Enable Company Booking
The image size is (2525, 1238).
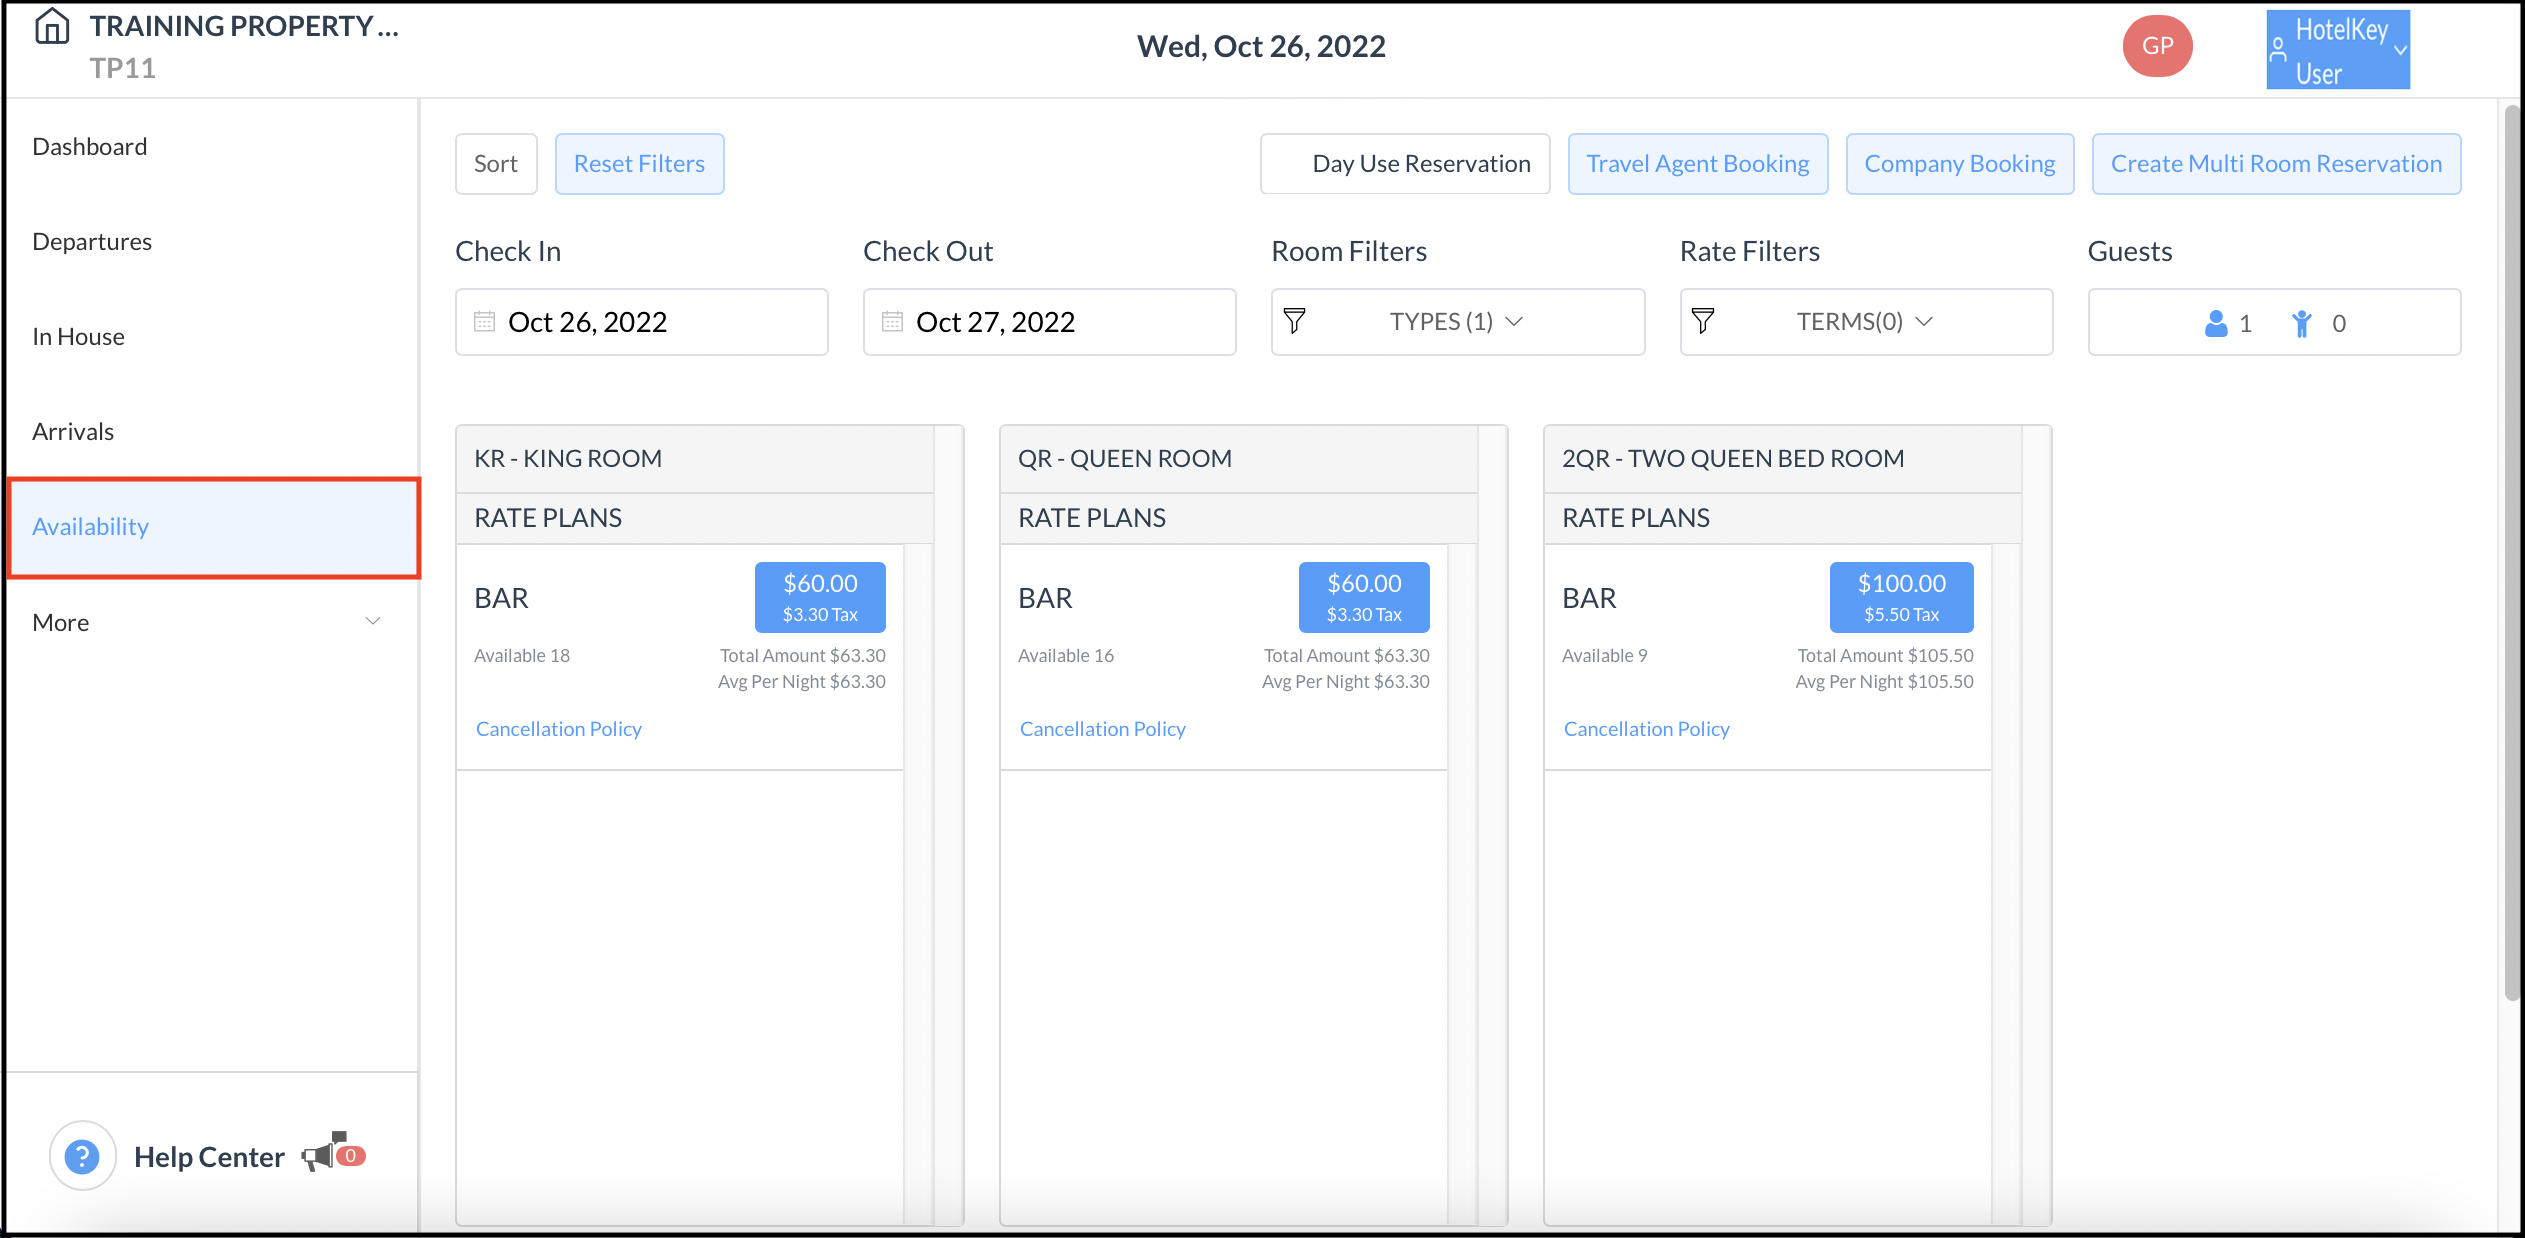[1959, 163]
